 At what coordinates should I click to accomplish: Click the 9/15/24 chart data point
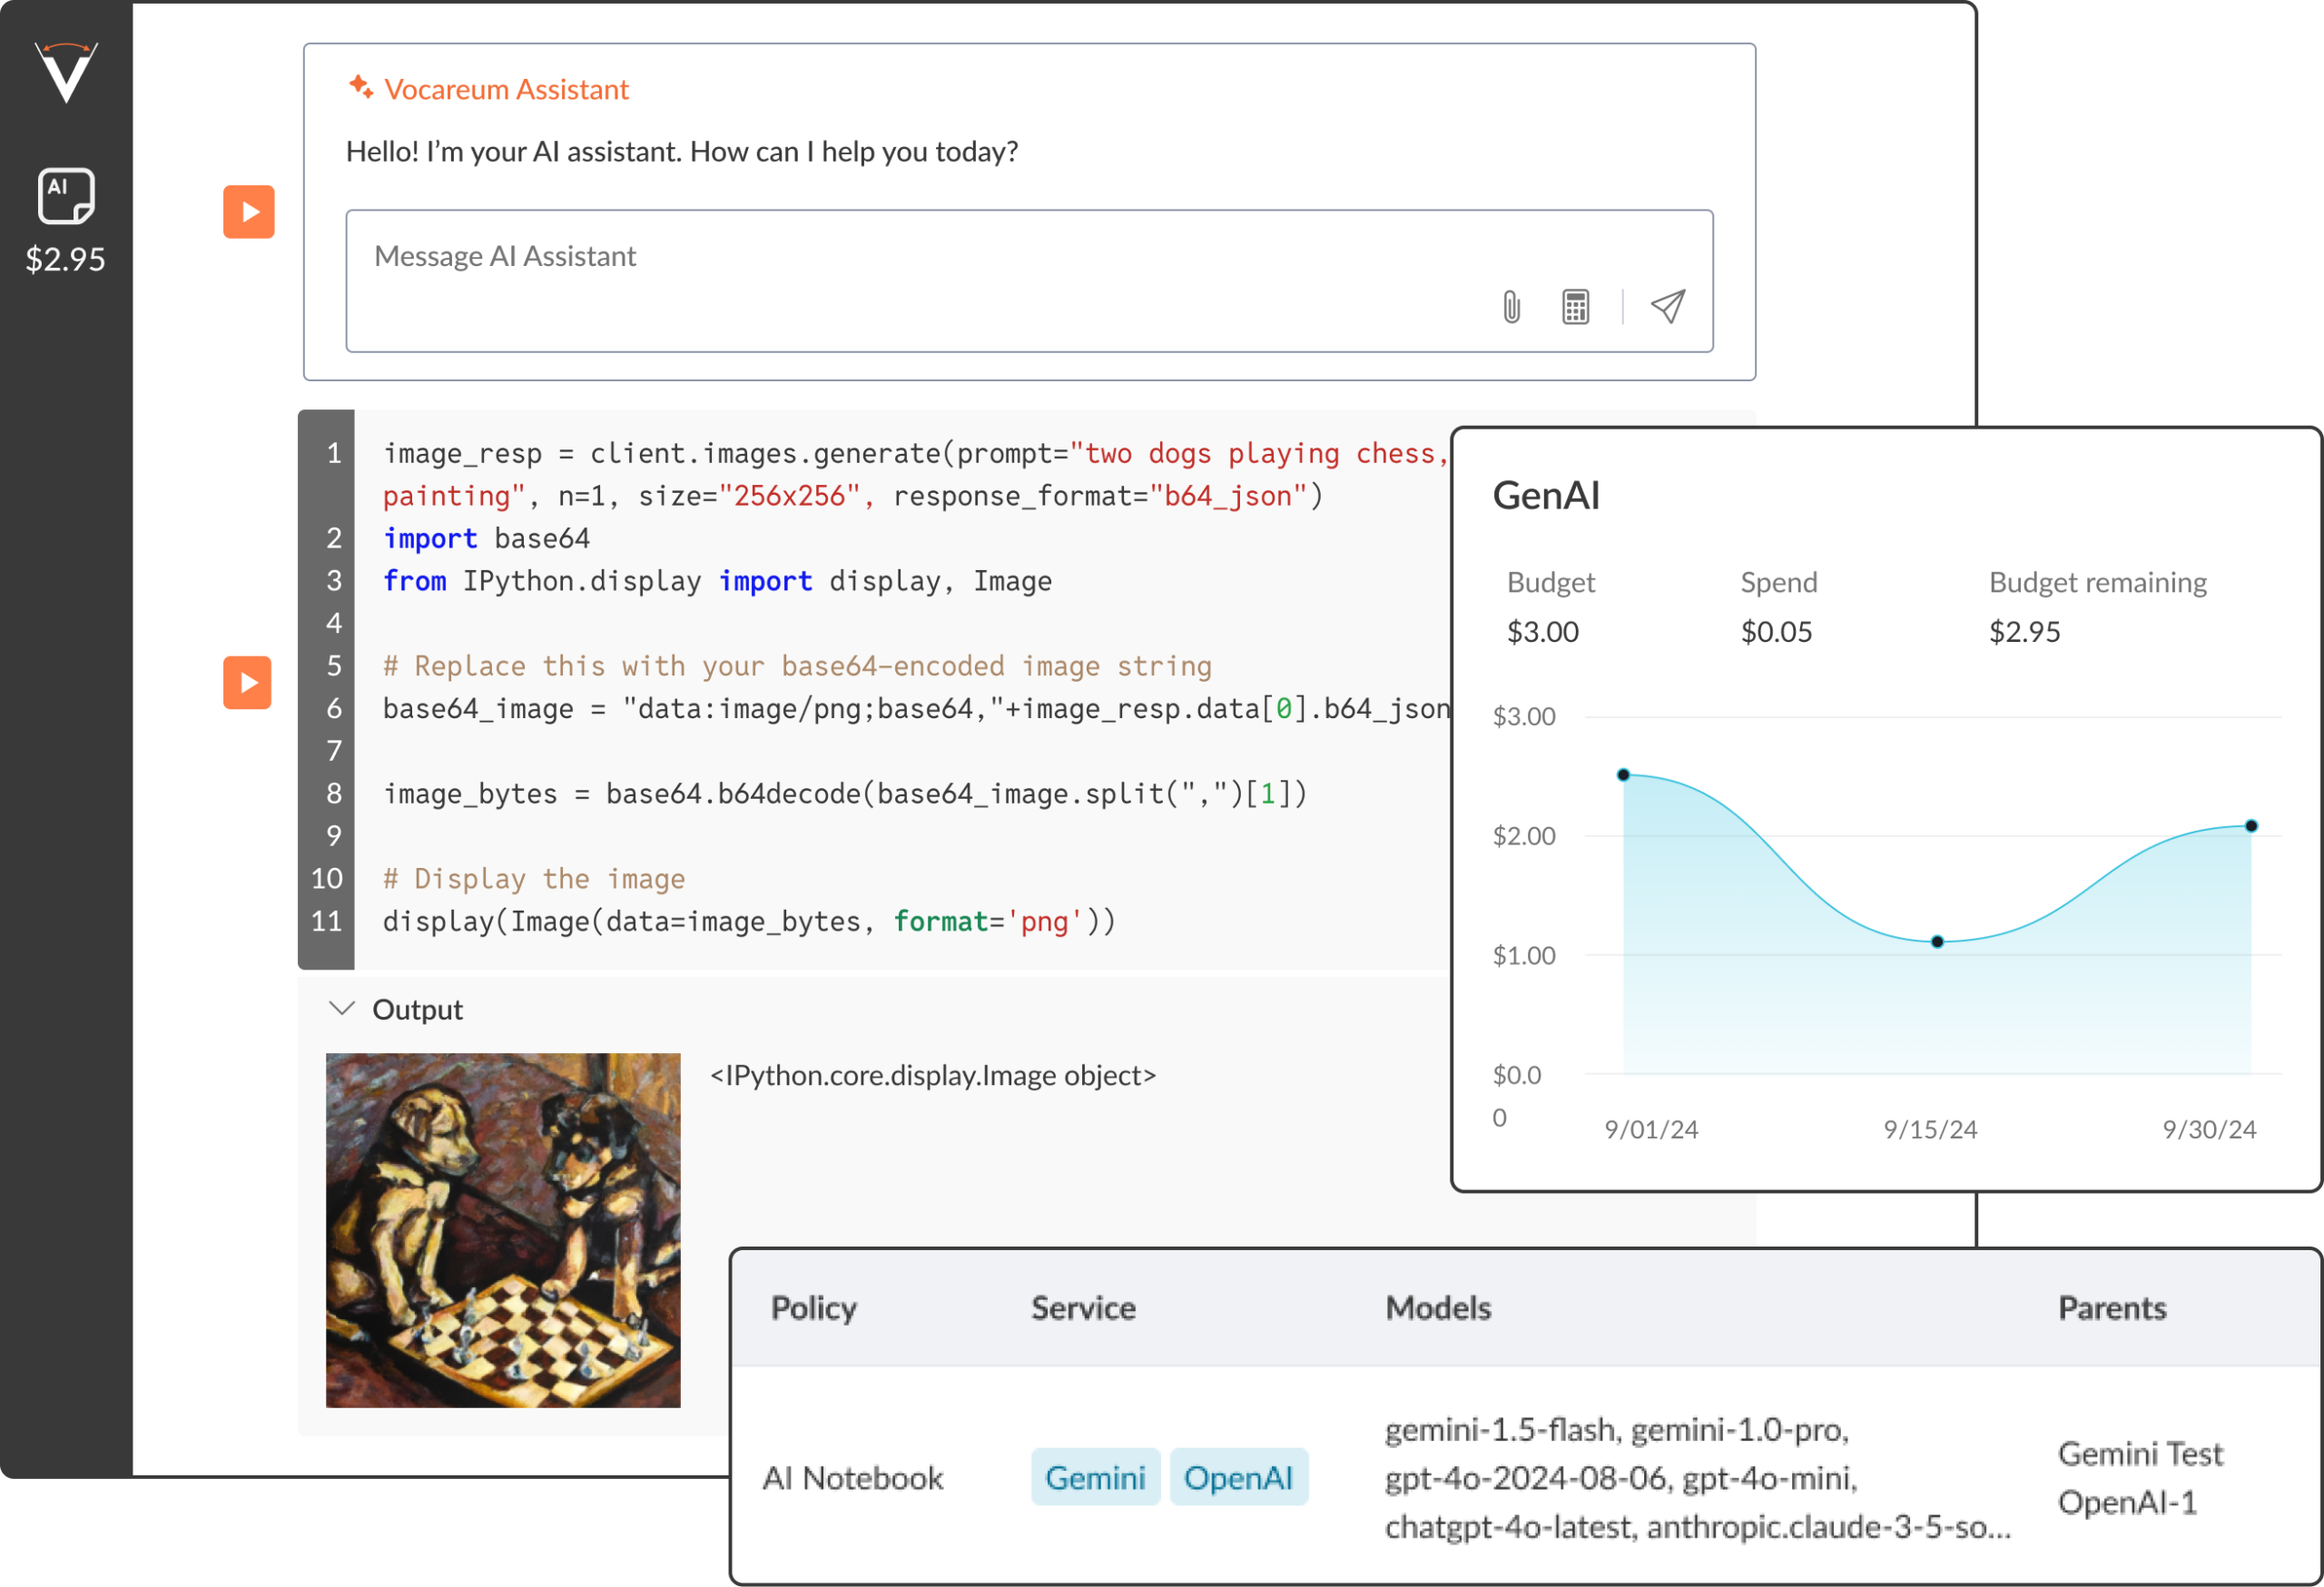[1937, 942]
